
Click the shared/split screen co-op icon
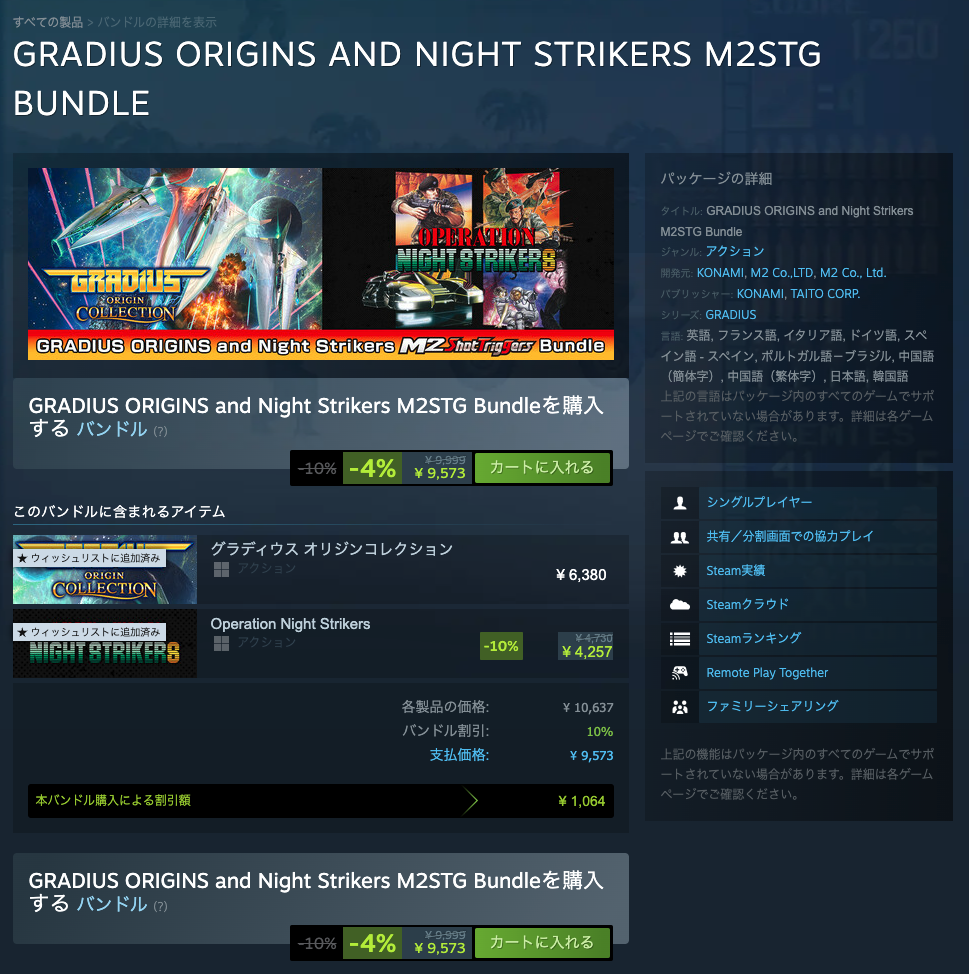point(680,537)
